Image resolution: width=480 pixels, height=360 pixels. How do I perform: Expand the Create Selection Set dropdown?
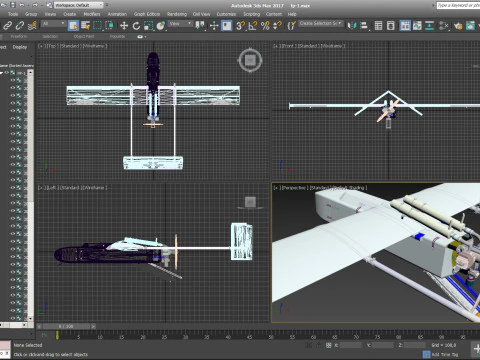click(321, 23)
